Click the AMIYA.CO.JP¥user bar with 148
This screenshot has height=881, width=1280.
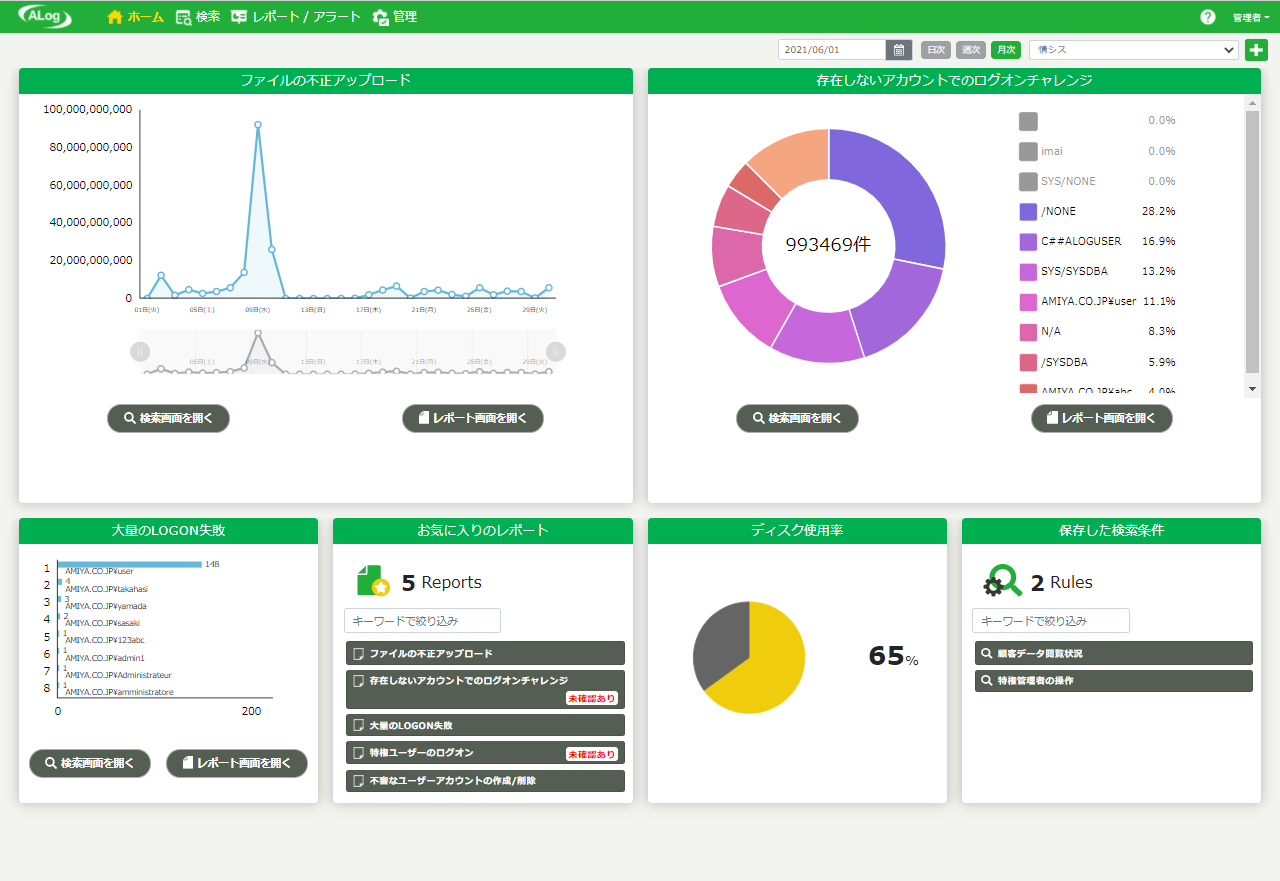(130, 564)
